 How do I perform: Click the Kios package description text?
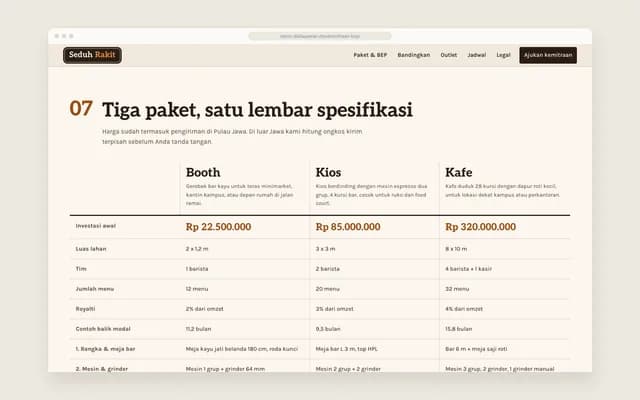371,195
